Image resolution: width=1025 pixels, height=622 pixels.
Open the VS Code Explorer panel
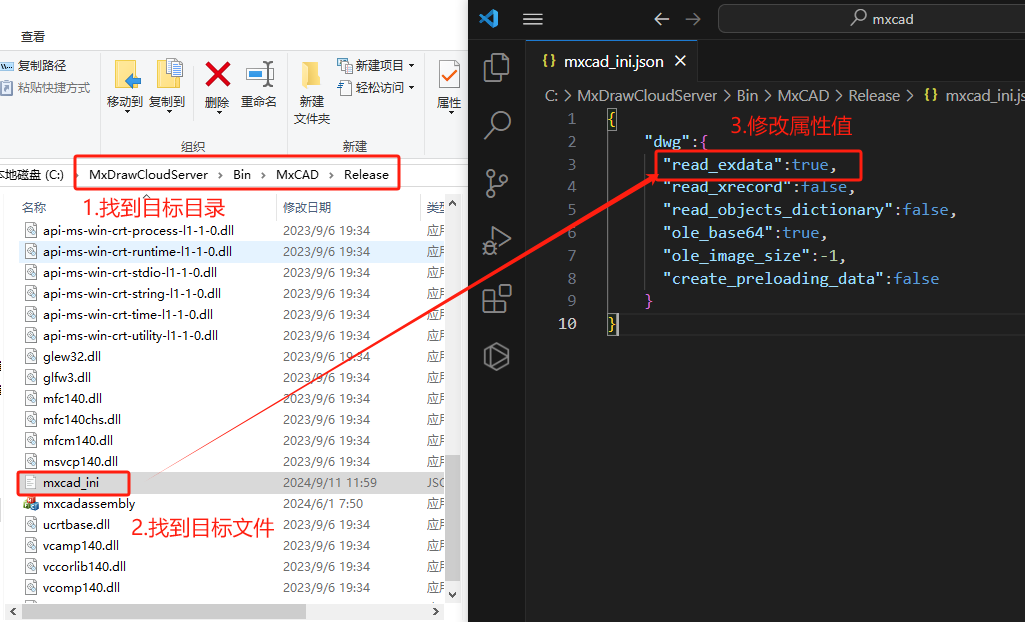497,67
